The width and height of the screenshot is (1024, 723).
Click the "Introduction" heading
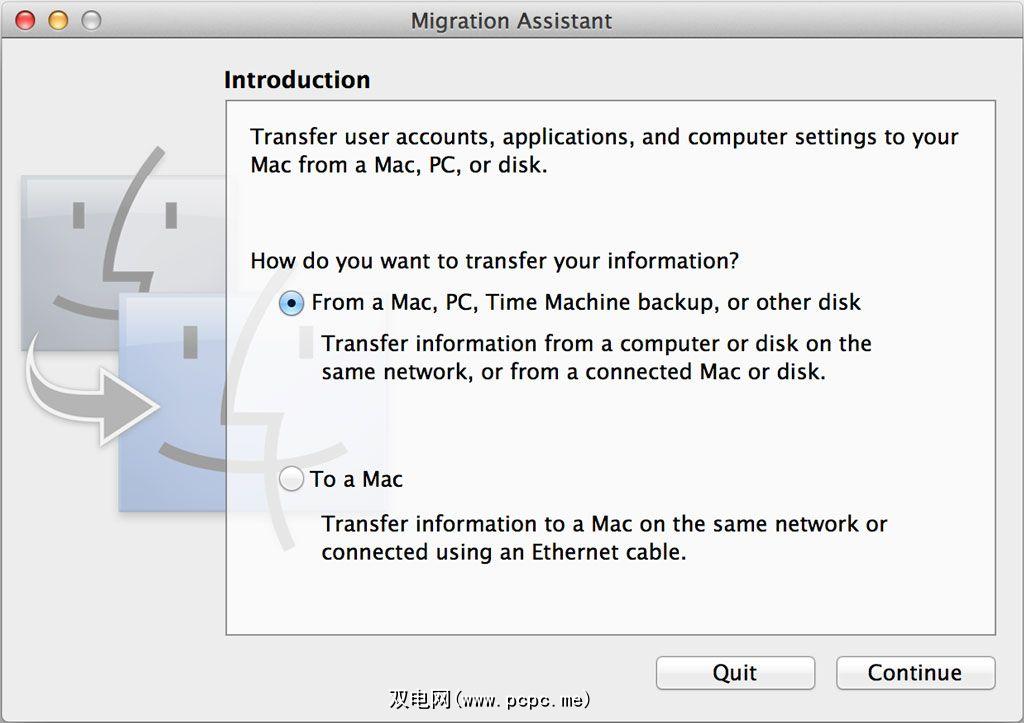tap(297, 80)
